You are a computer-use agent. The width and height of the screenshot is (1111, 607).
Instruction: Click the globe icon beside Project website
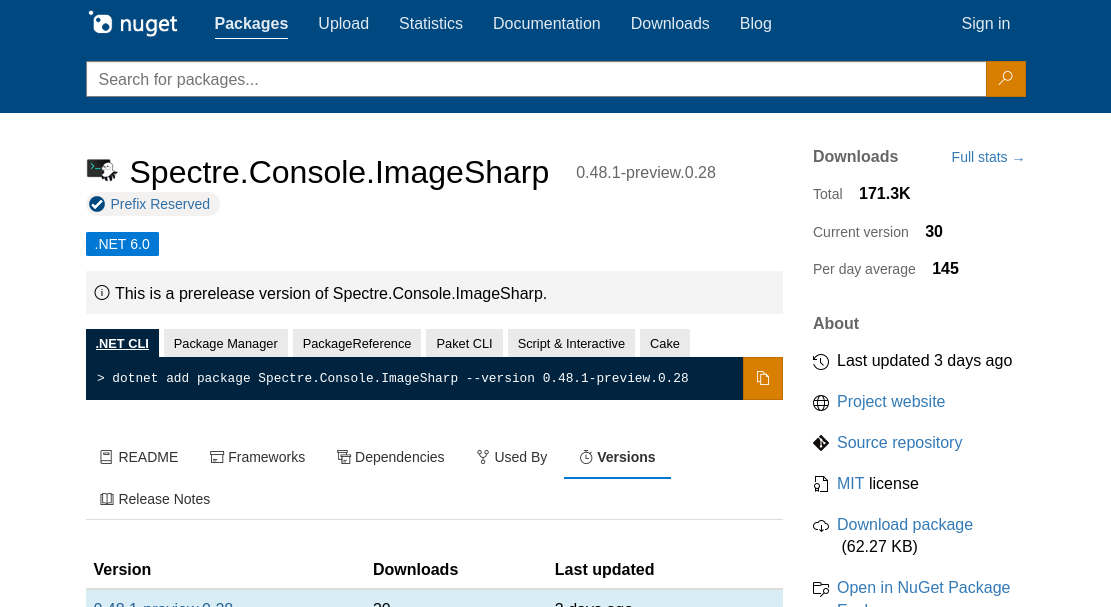pos(821,403)
